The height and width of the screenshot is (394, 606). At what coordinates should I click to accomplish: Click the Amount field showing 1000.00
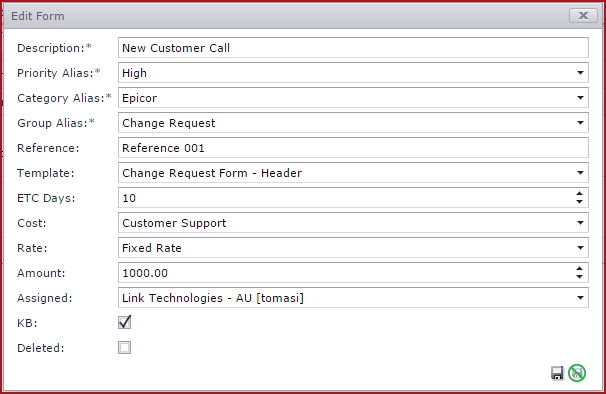click(346, 273)
